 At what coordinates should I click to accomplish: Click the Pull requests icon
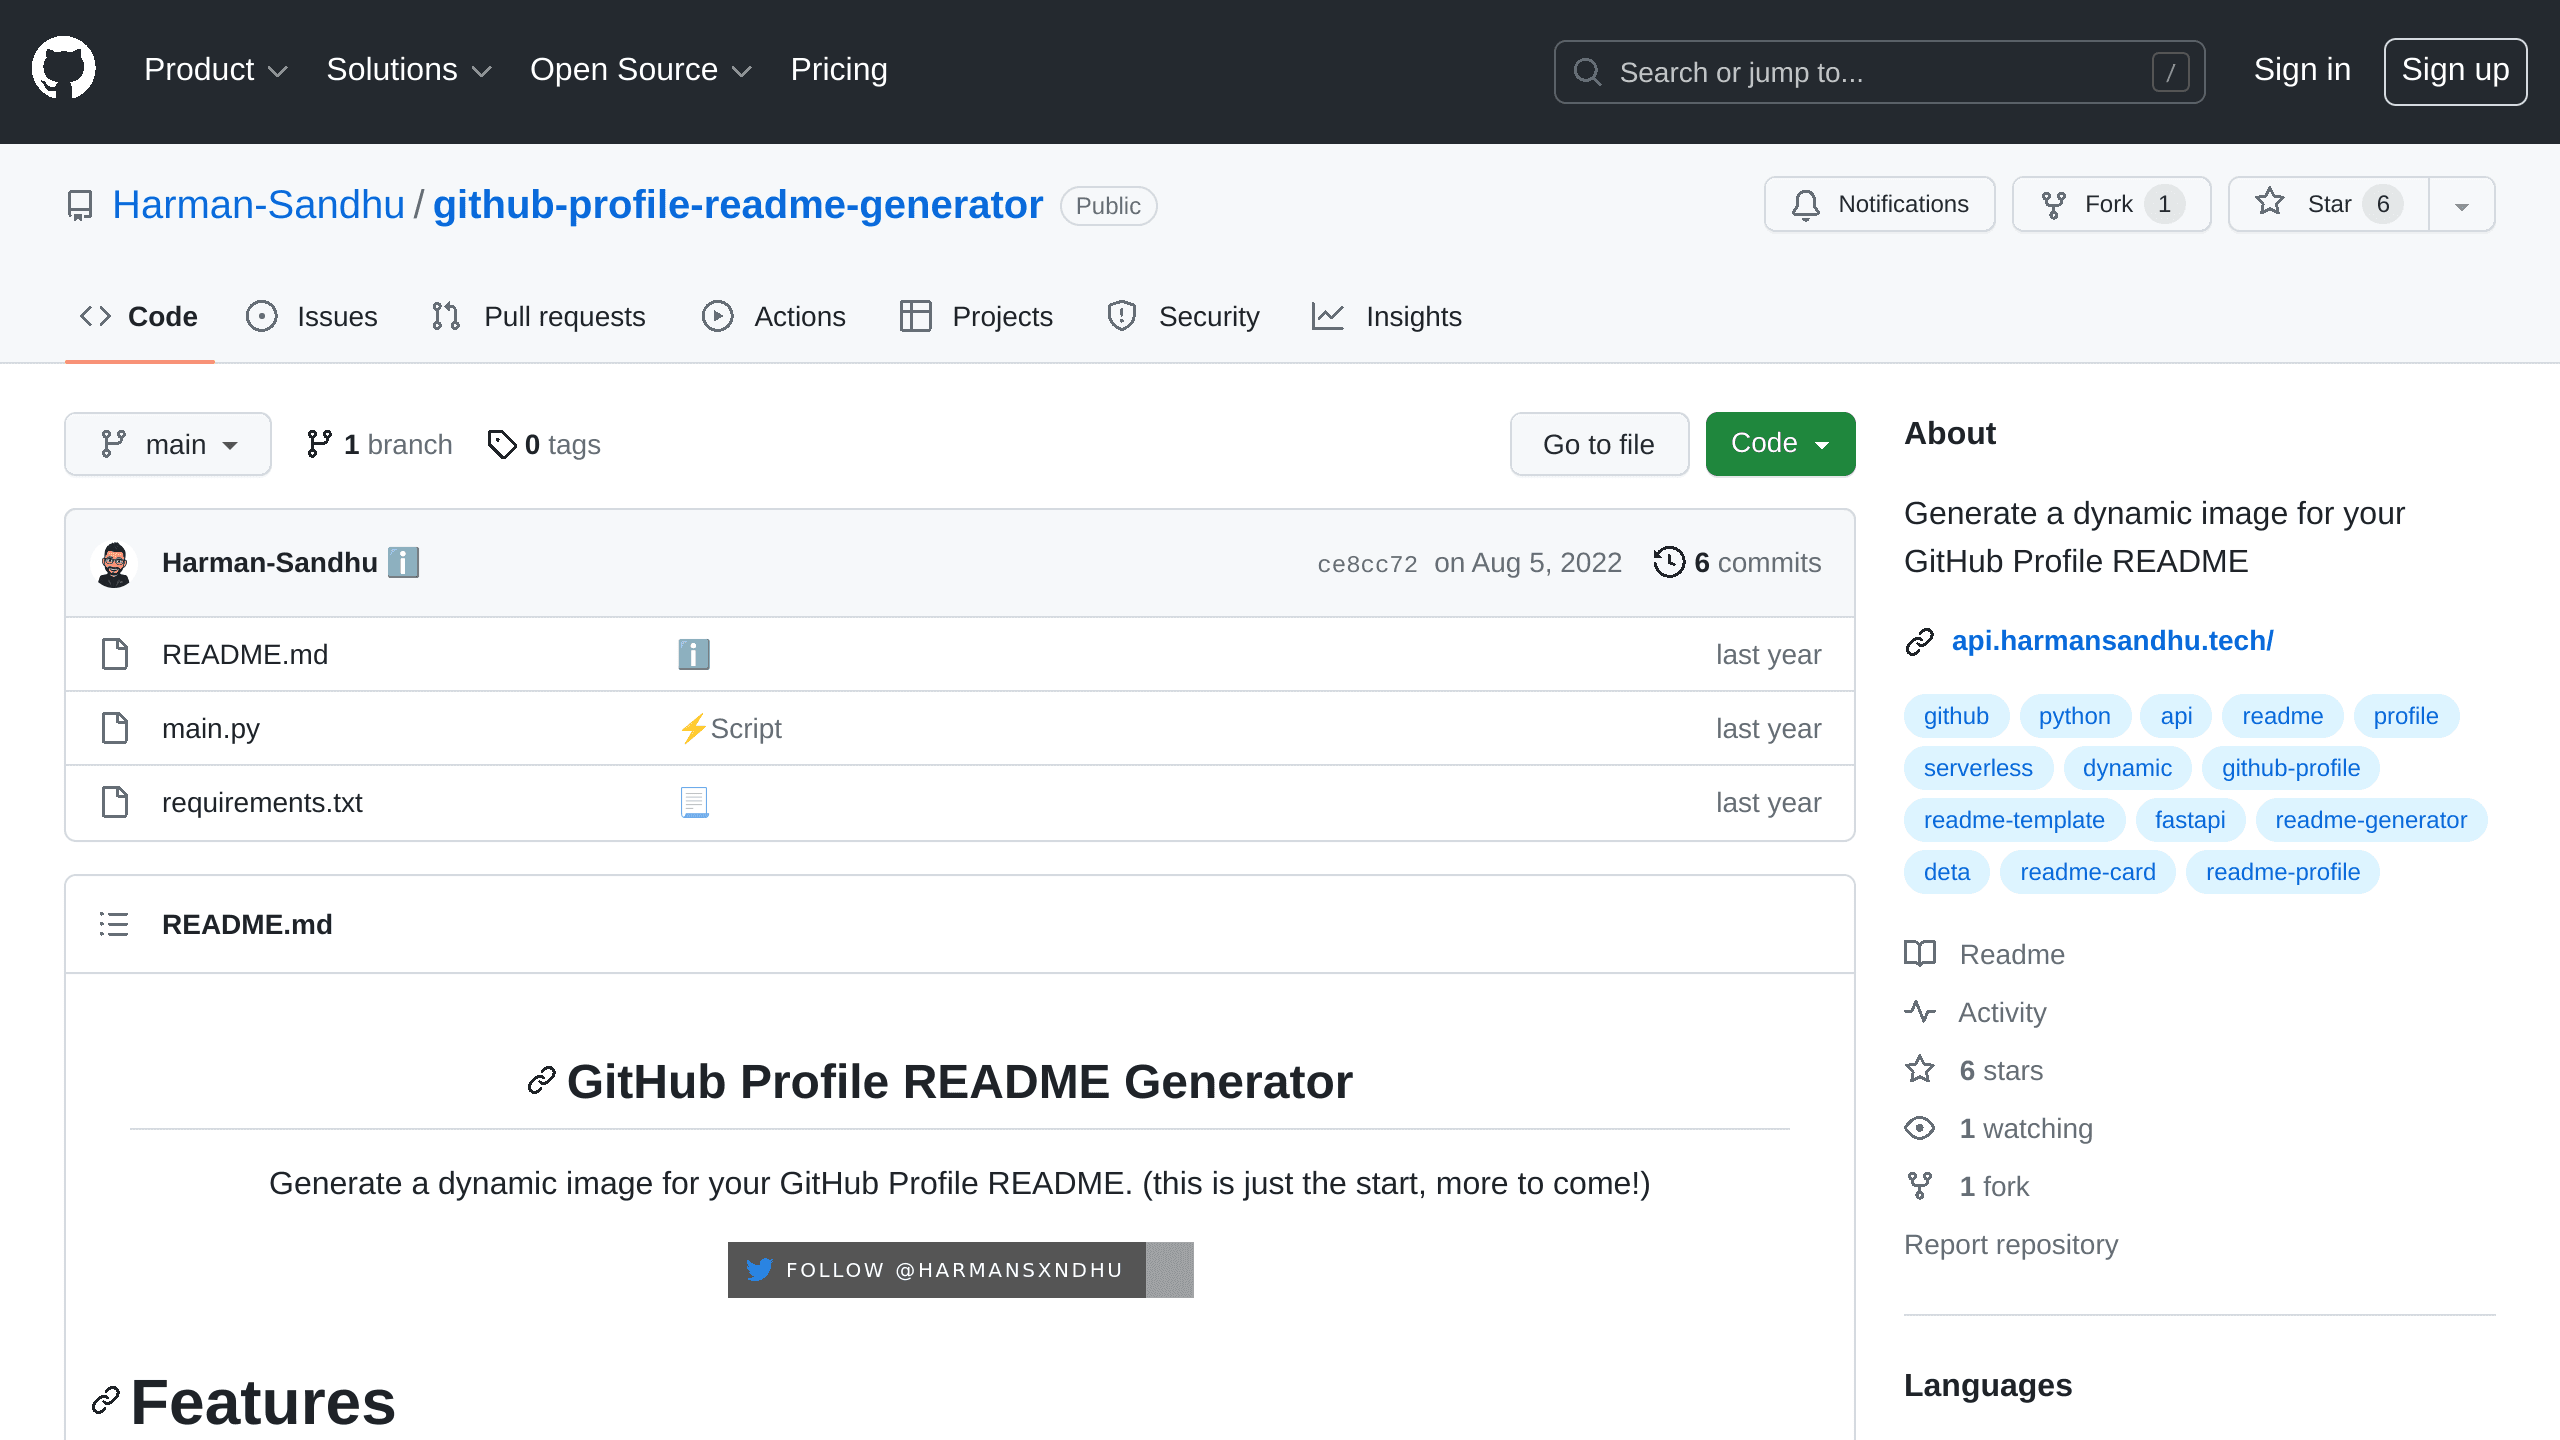pos(448,315)
